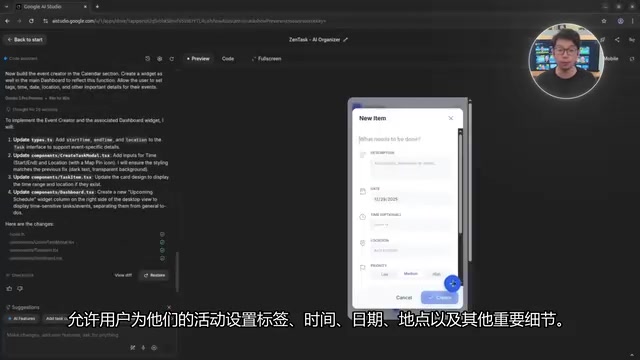The image size is (640, 360).
Task: Give thumbs down to response
Action: [x=20, y=289]
